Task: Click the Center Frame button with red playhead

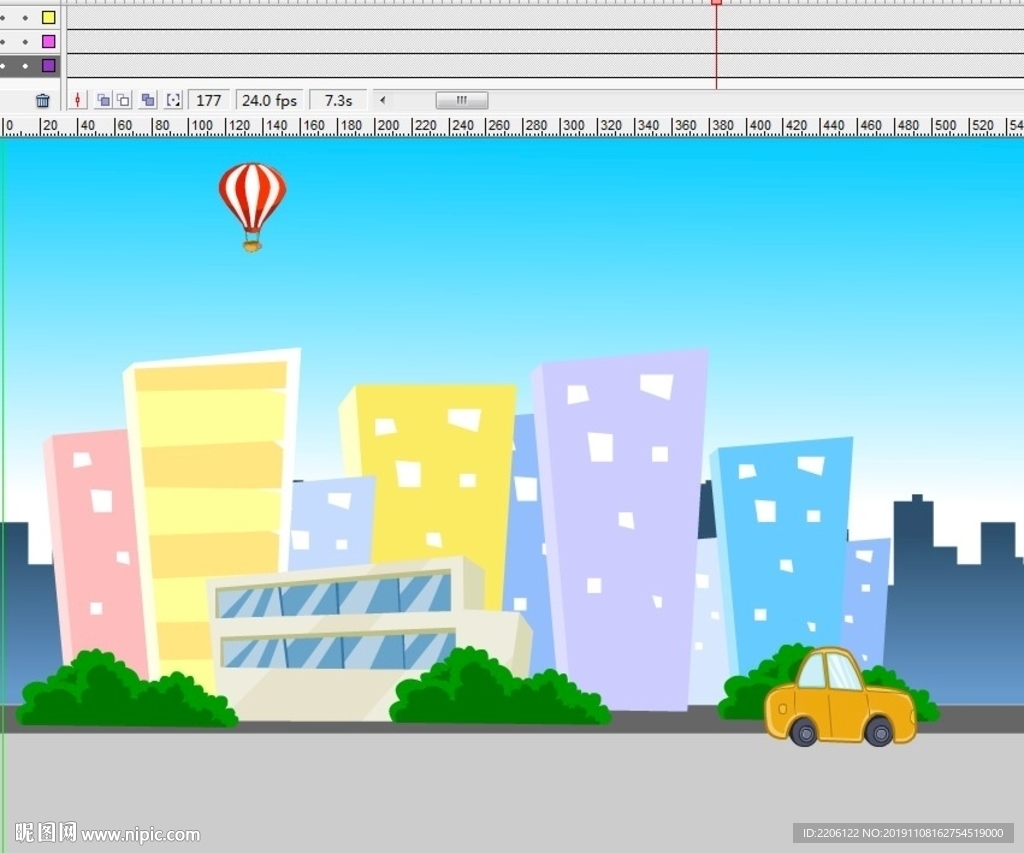Action: (x=78, y=100)
